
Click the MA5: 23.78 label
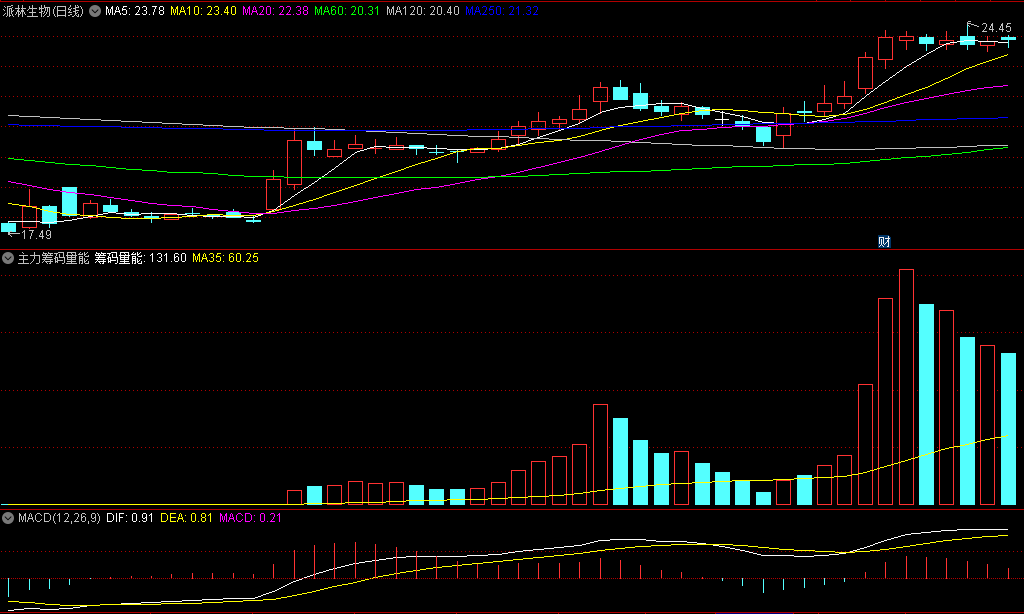click(135, 11)
